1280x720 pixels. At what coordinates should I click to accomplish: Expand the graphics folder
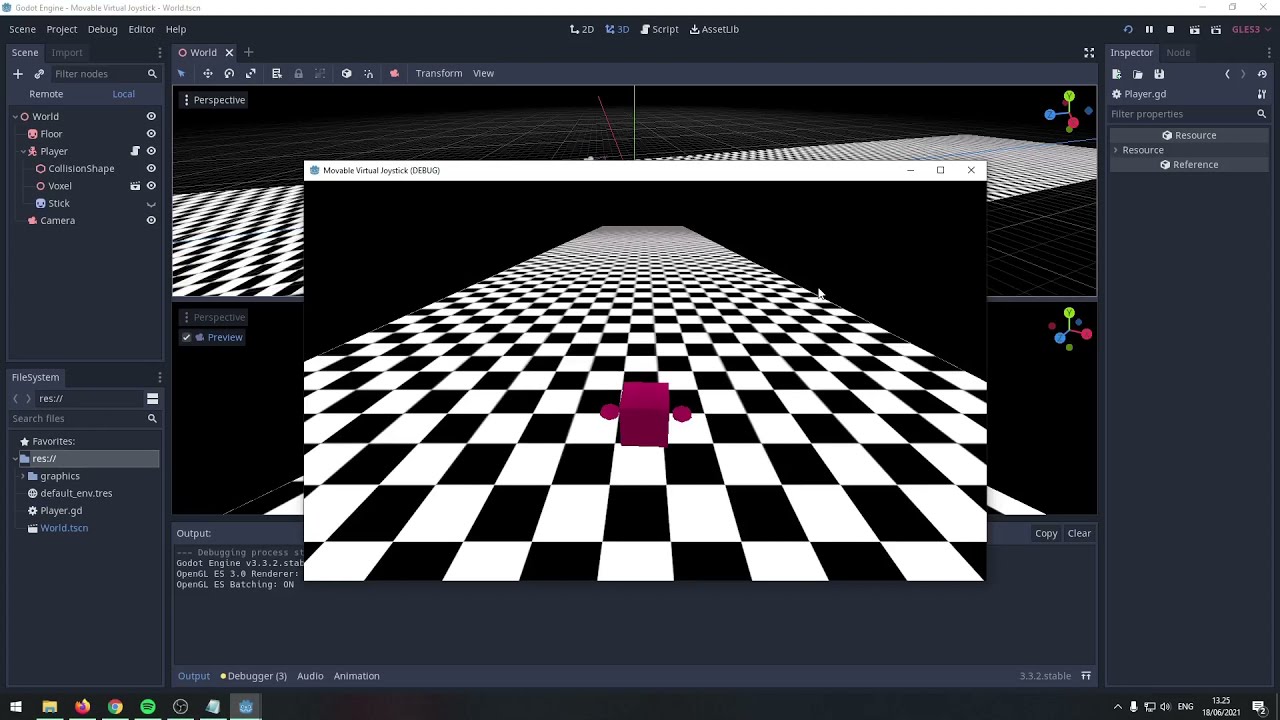(23, 476)
